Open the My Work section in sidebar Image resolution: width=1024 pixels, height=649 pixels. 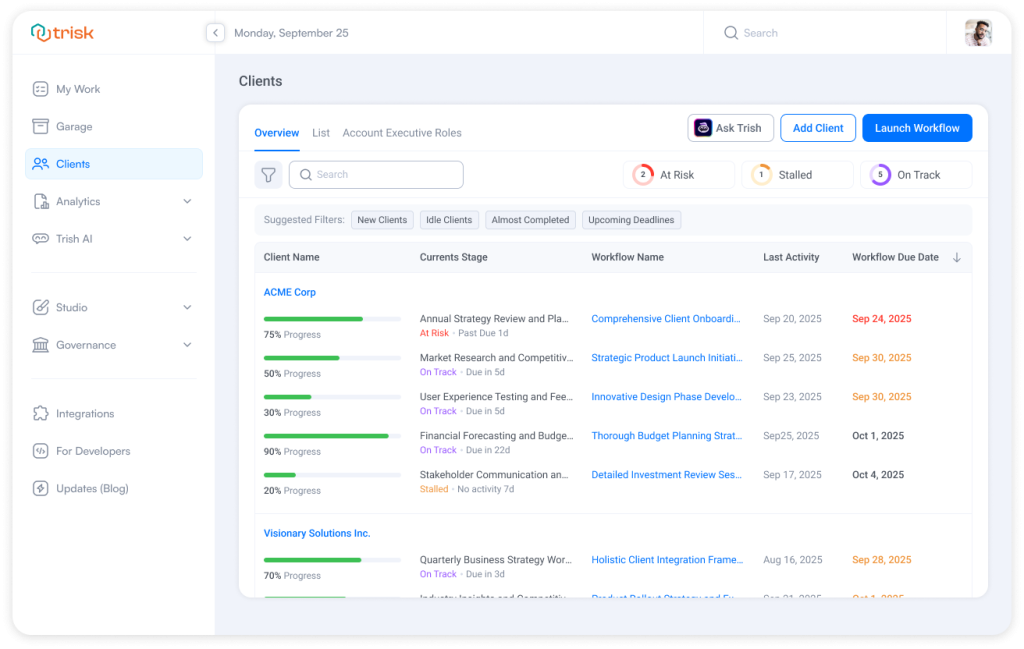[x=76, y=89]
